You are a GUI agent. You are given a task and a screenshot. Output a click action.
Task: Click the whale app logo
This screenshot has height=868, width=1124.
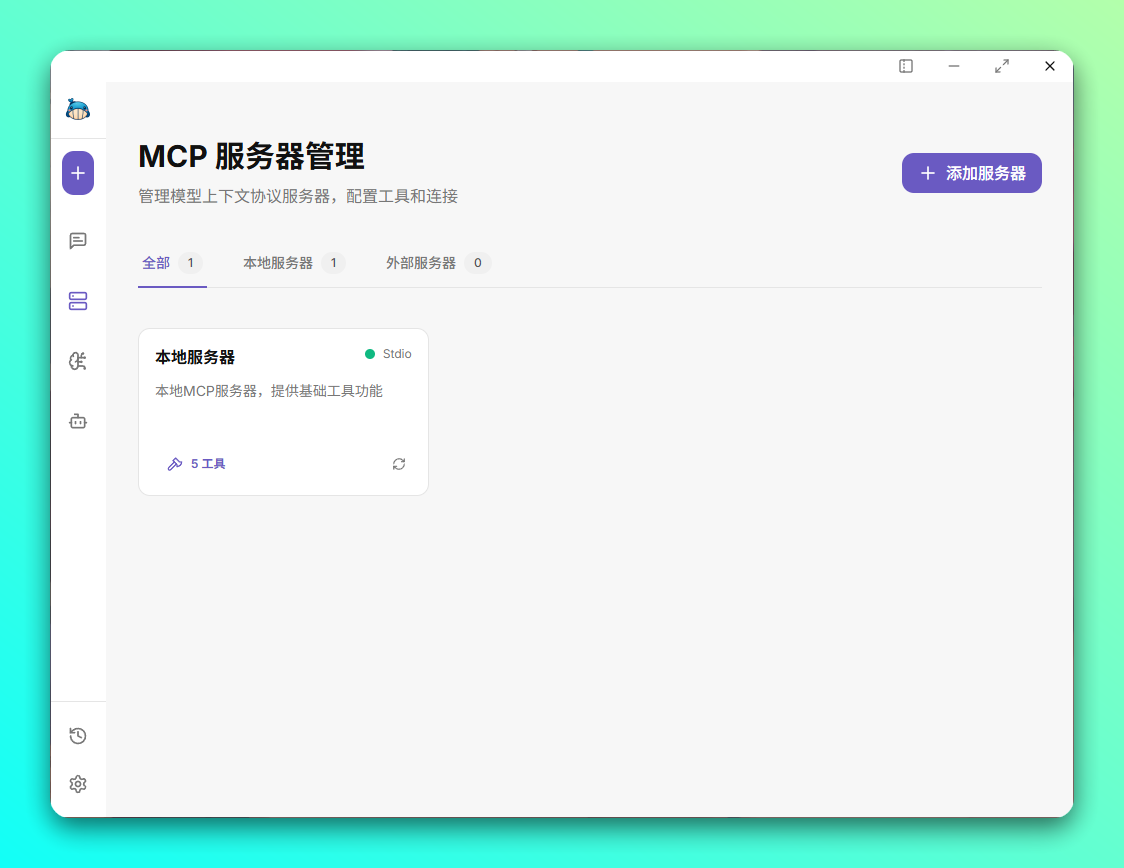coord(77,110)
